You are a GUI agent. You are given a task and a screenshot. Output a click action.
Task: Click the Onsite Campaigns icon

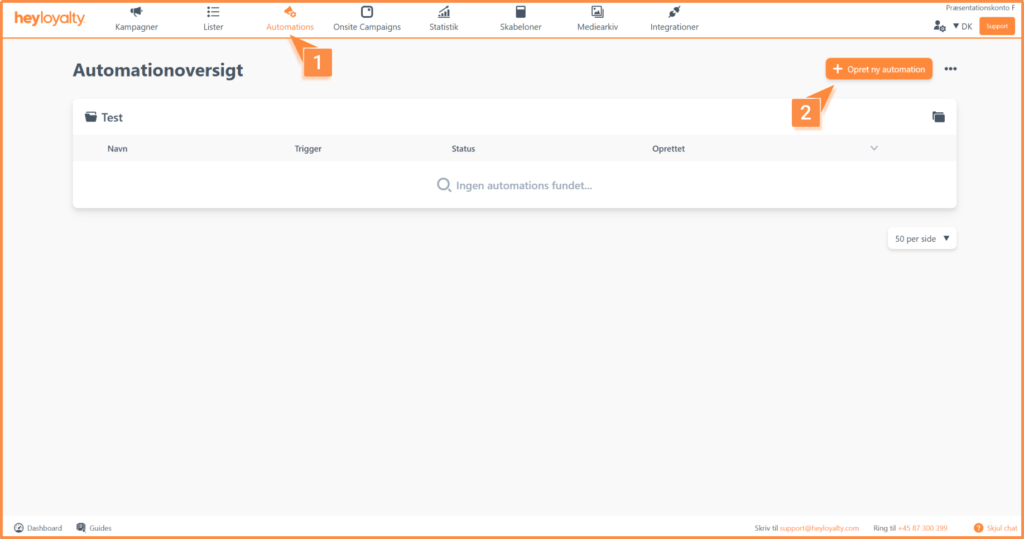366,12
